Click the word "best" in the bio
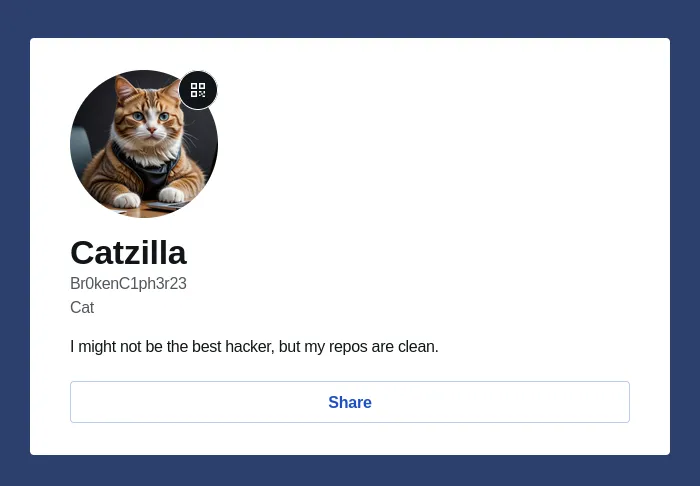Viewport: 700px width, 486px height. (x=201, y=347)
